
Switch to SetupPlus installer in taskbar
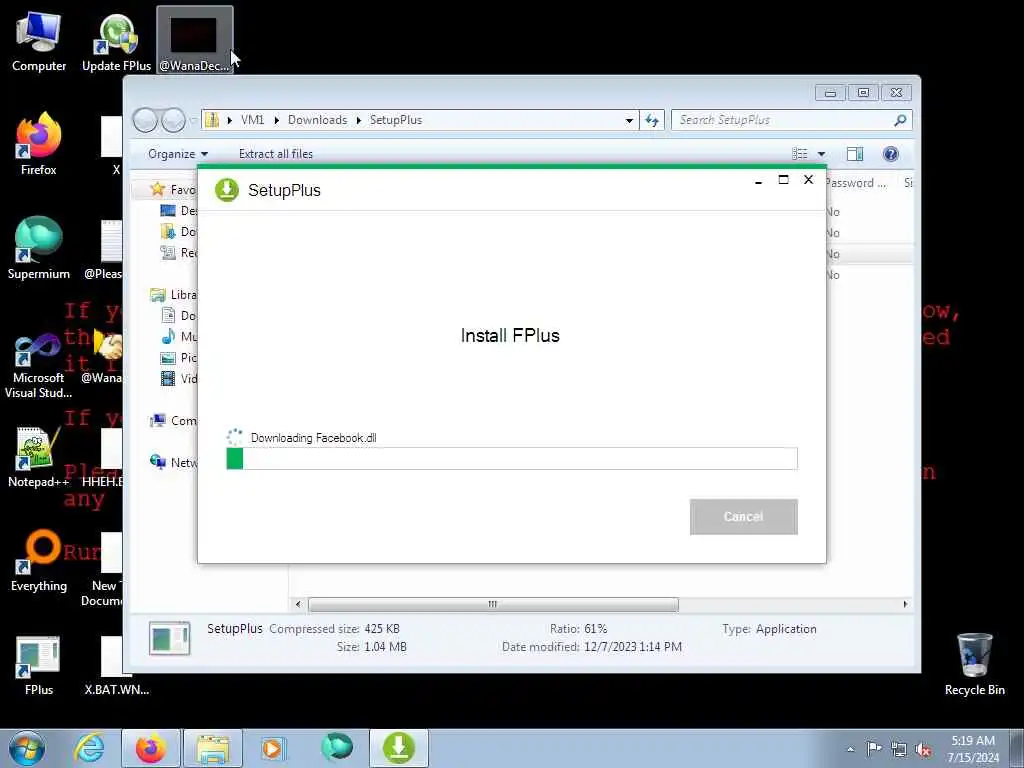point(399,748)
